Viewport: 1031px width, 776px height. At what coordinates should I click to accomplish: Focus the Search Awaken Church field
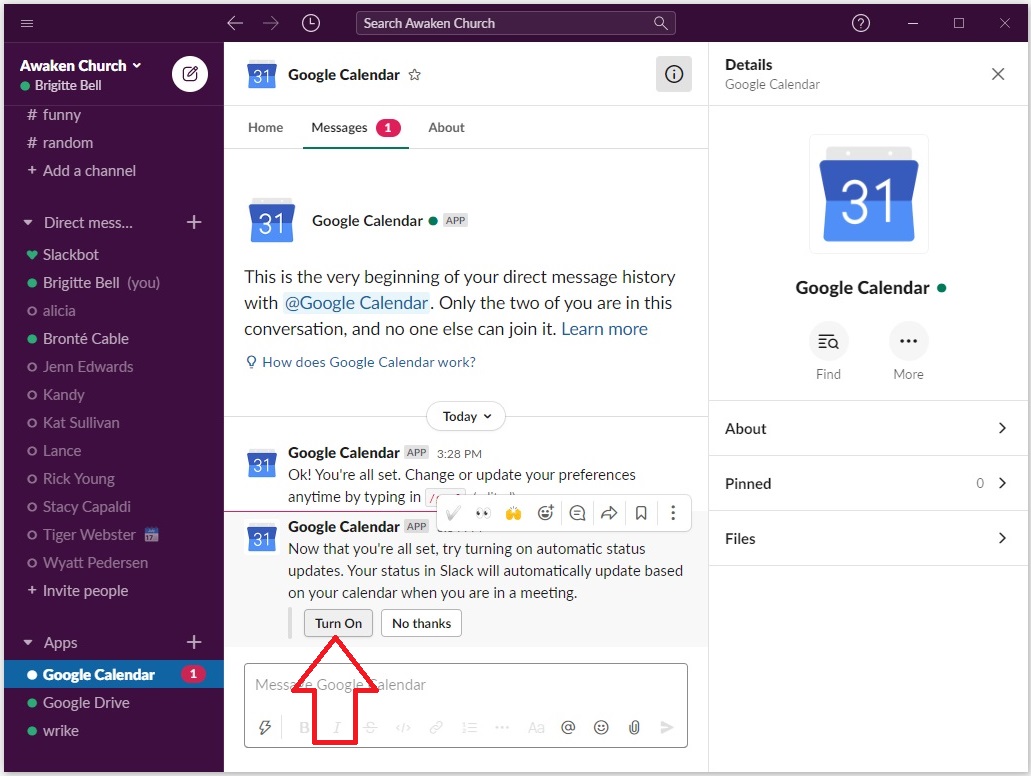[x=516, y=24]
